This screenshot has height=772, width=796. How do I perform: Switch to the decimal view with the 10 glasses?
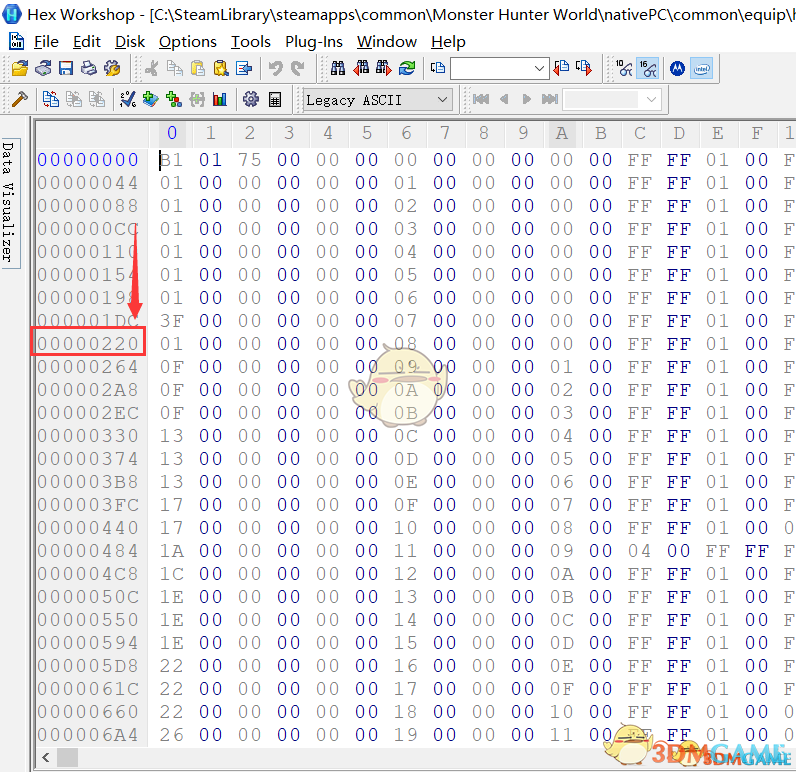point(624,68)
